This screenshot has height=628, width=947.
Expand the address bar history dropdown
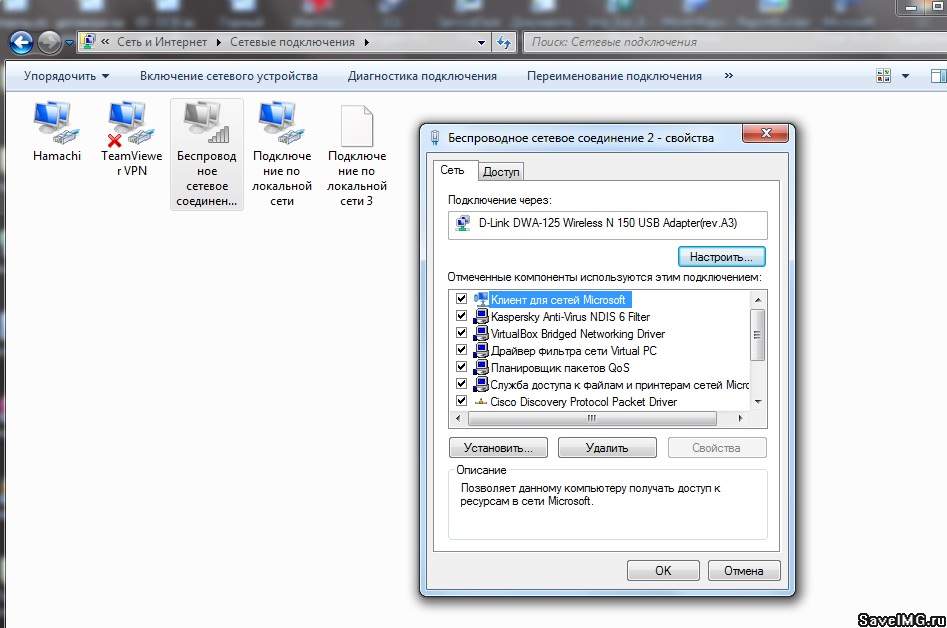click(x=481, y=42)
